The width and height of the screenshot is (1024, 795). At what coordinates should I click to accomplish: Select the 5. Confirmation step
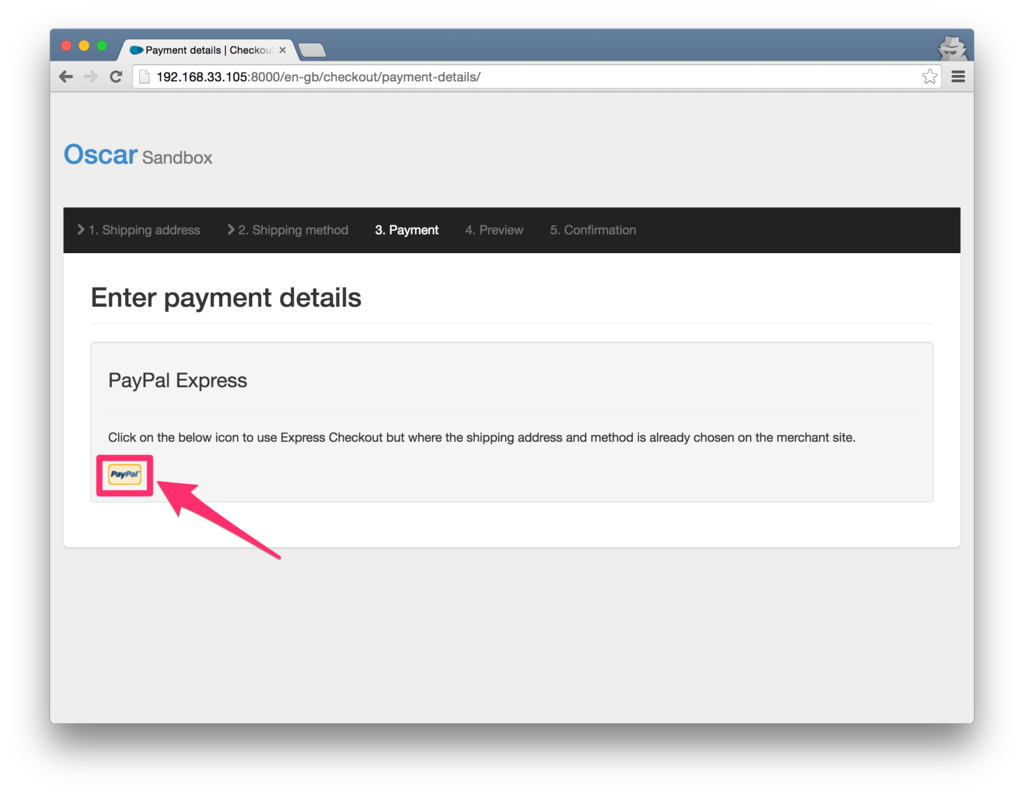[x=592, y=230]
